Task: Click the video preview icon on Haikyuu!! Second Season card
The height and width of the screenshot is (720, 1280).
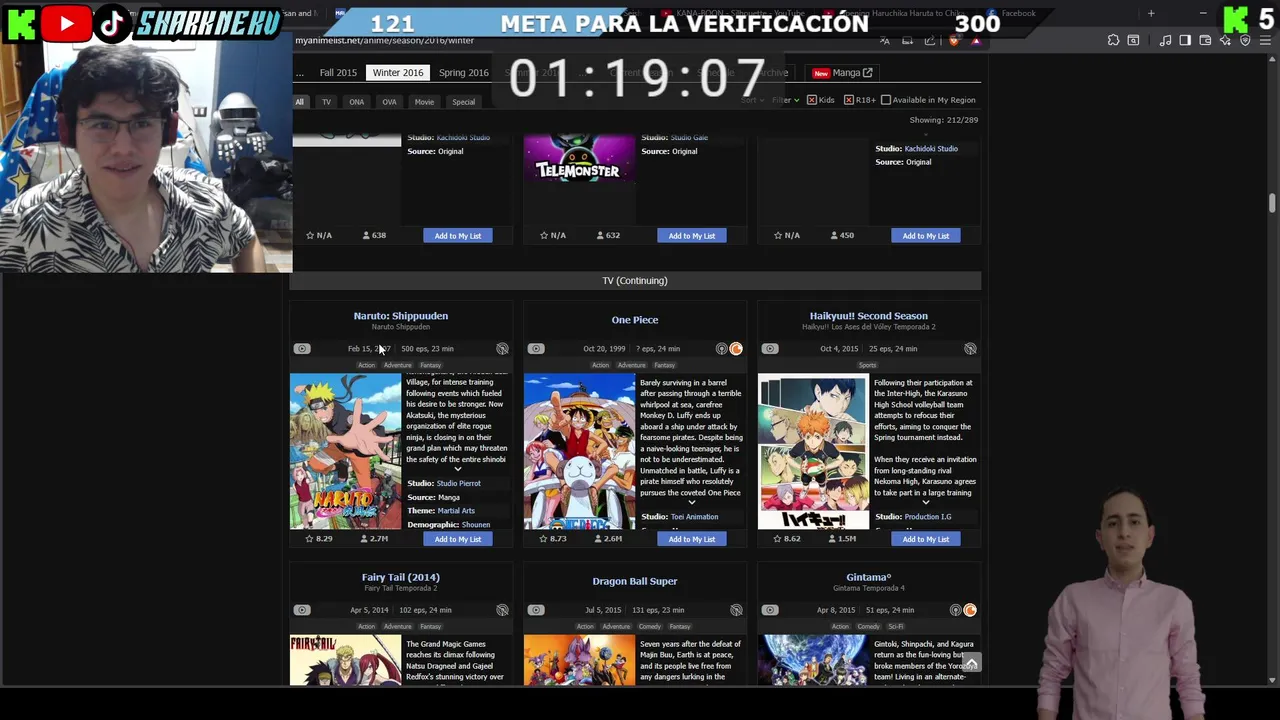Action: coord(770,349)
